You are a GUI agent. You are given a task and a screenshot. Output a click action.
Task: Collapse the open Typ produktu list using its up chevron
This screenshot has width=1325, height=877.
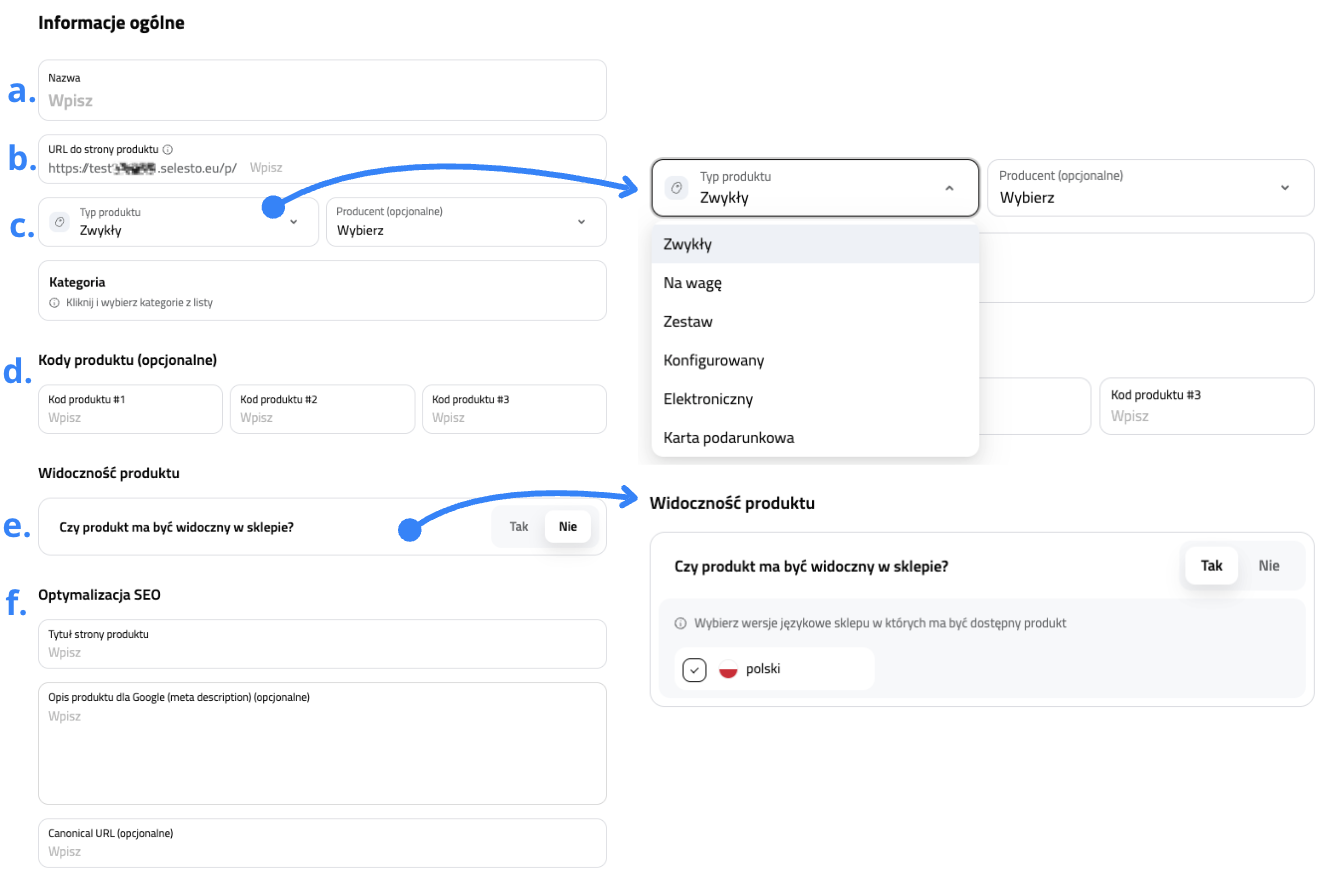pyautogui.click(x=949, y=188)
